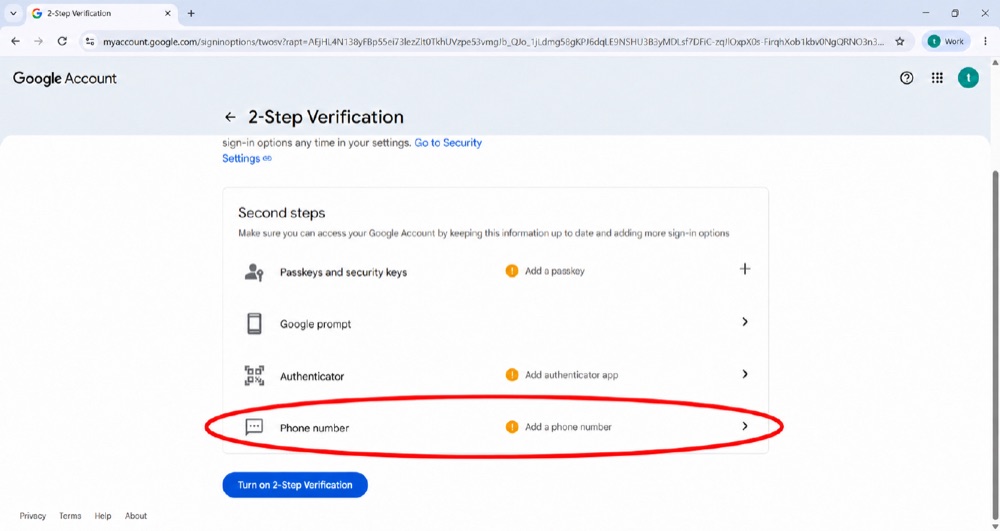The image size is (1000, 531).
Task: Close the 2-Step Verification tab
Action: [168, 13]
